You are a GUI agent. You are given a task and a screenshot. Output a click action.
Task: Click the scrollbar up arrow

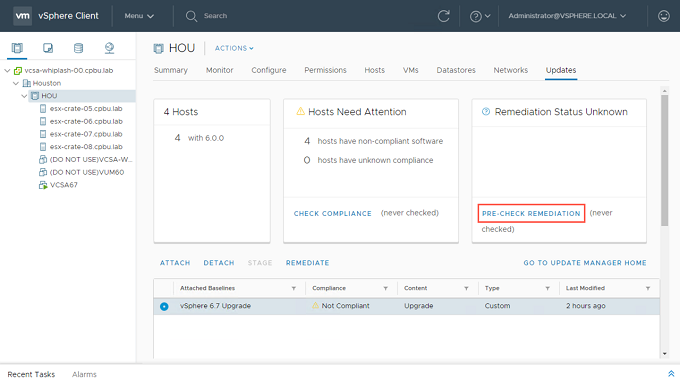coord(664,91)
